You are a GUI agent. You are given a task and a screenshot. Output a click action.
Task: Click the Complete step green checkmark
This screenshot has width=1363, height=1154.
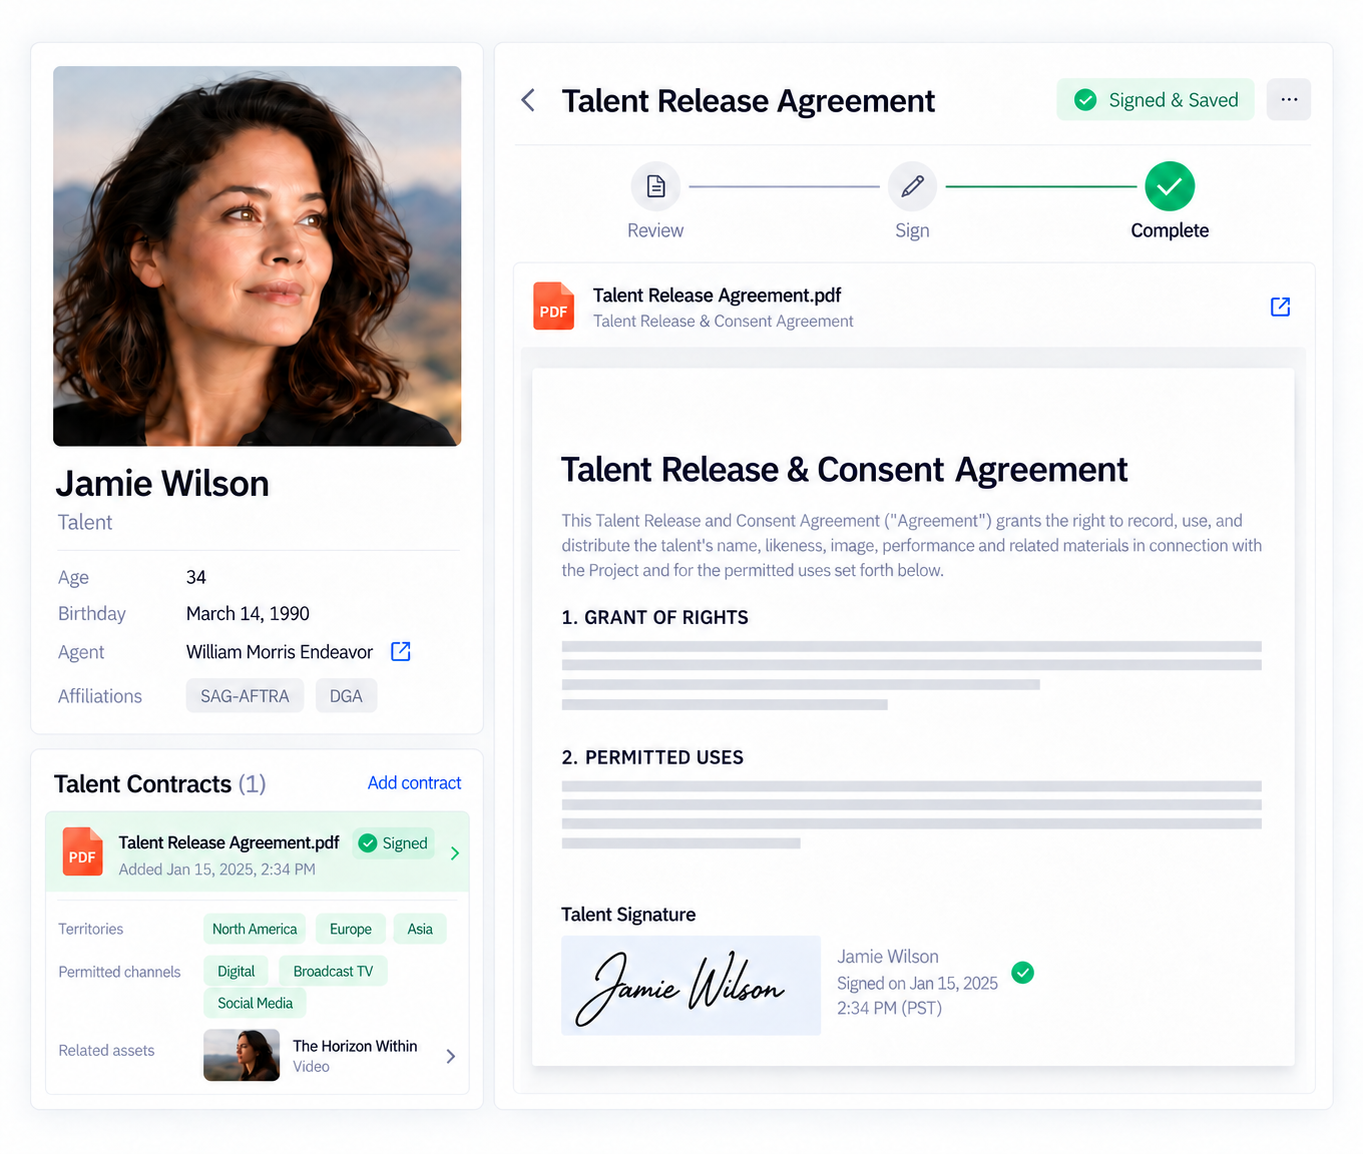(x=1169, y=186)
